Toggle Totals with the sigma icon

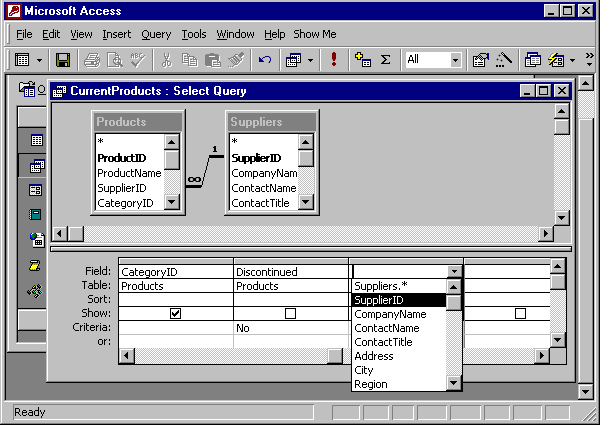(x=386, y=60)
